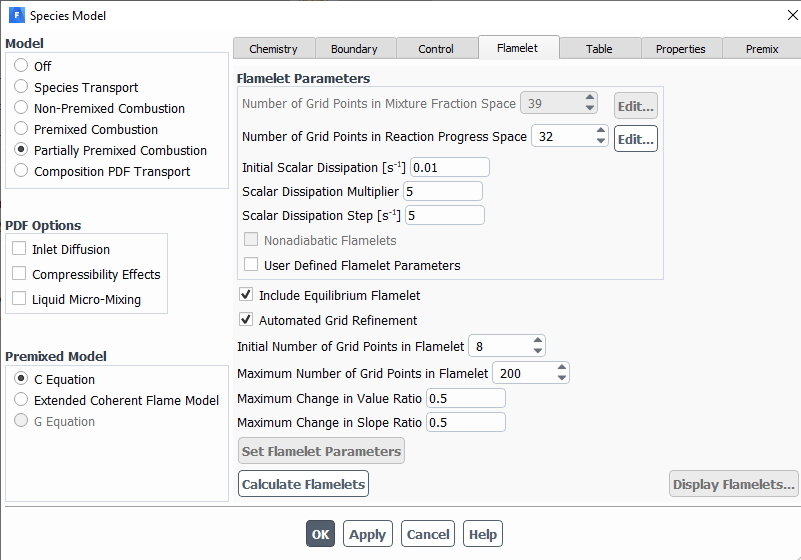Toggle Compressibility Effects checkbox

19,274
